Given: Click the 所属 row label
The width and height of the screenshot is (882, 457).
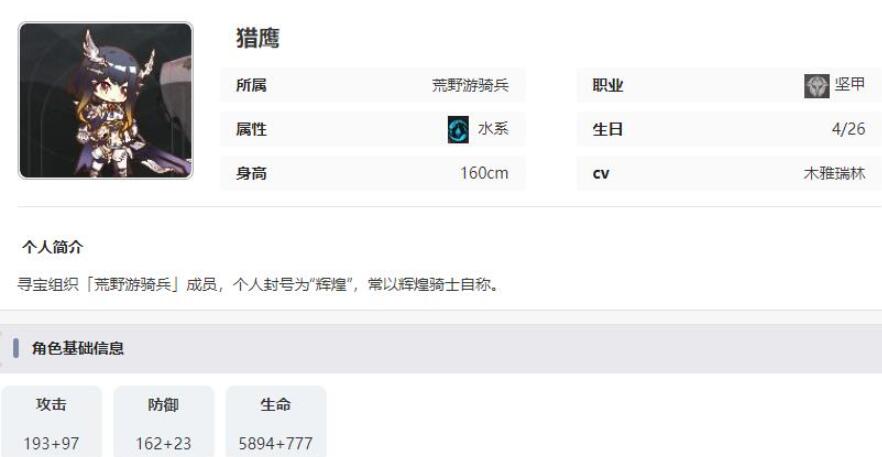Looking at the screenshot, I should click(x=251, y=86).
